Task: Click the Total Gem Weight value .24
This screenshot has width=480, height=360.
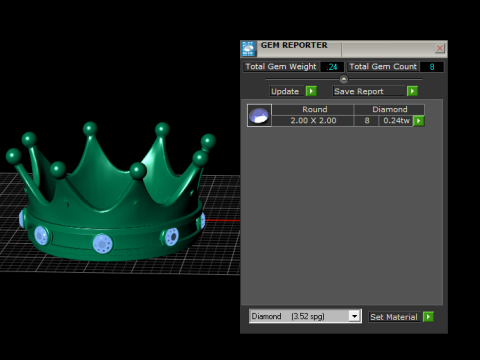Action: 332,67
